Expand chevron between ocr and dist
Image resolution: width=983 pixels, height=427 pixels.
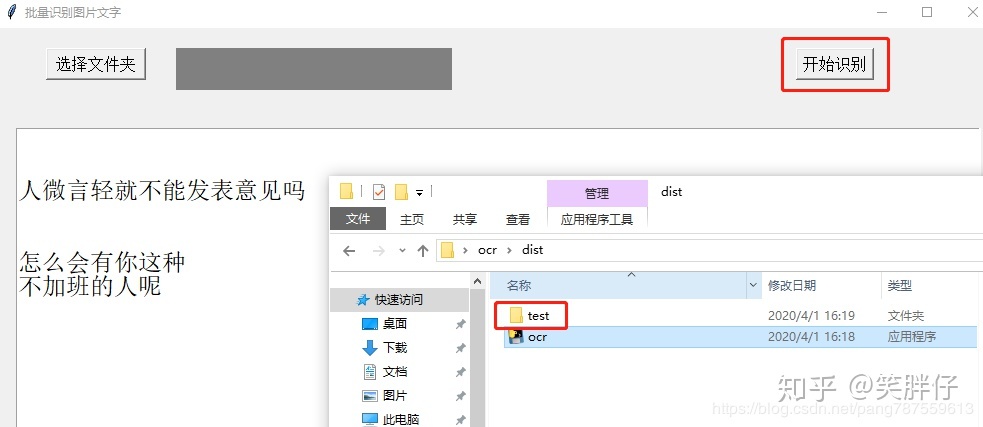click(509, 250)
